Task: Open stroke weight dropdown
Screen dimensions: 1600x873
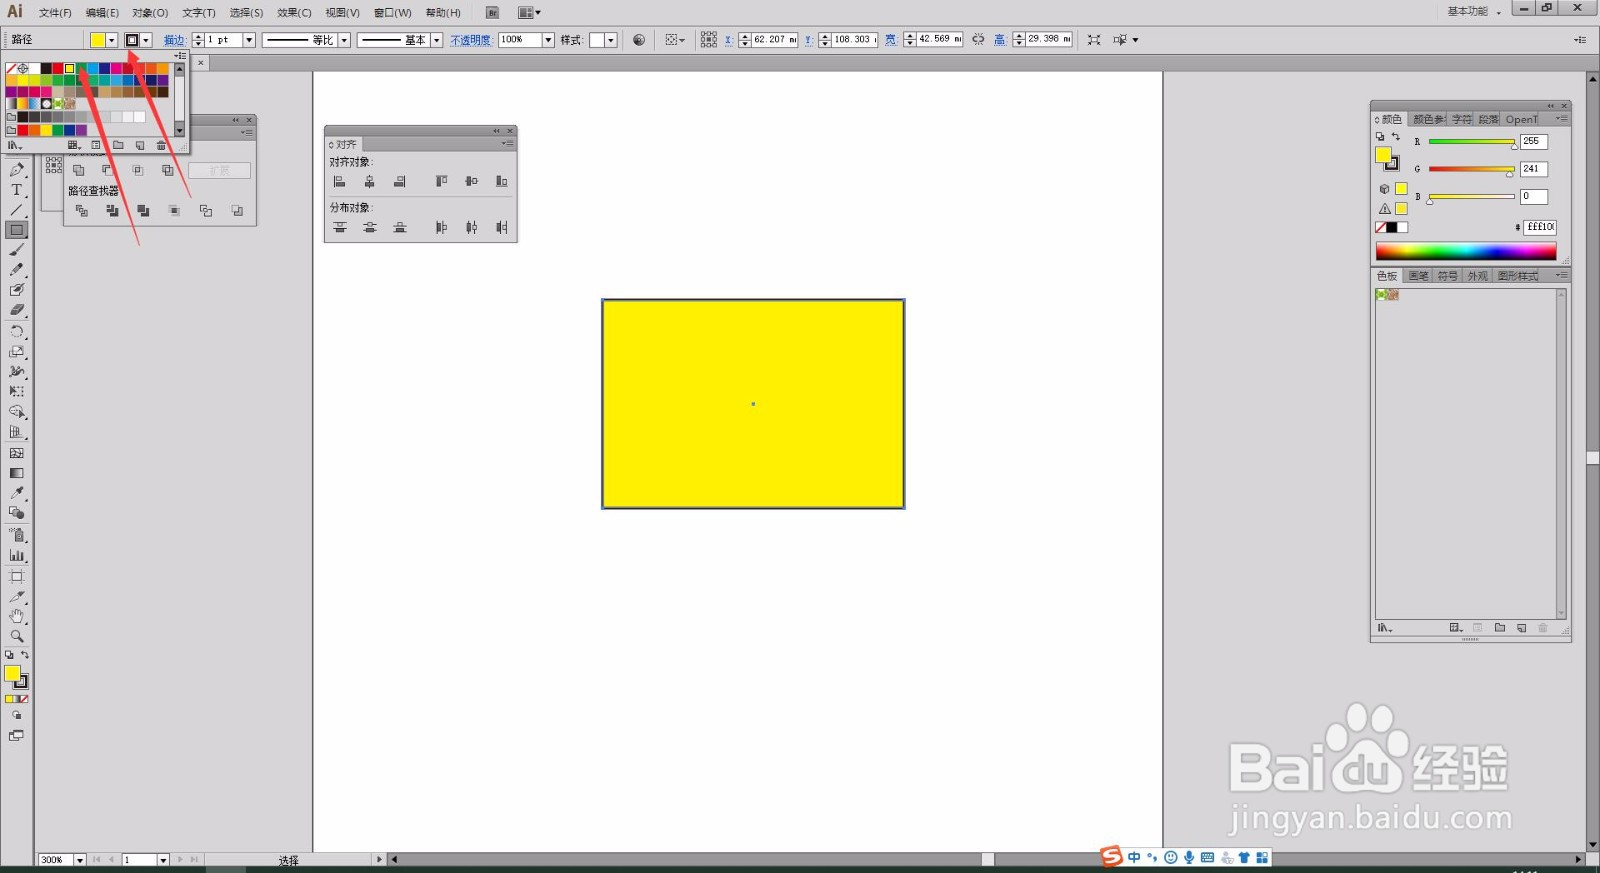Action: 249,40
